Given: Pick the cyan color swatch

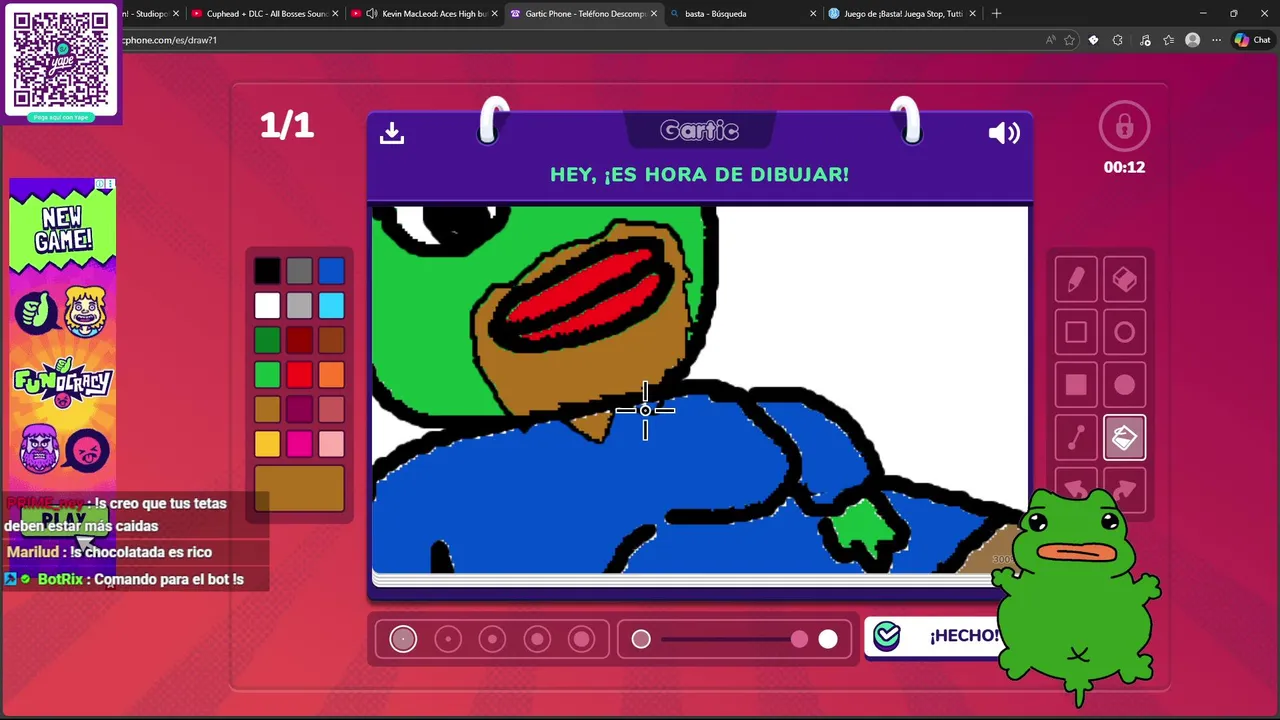Looking at the screenshot, I should point(332,305).
